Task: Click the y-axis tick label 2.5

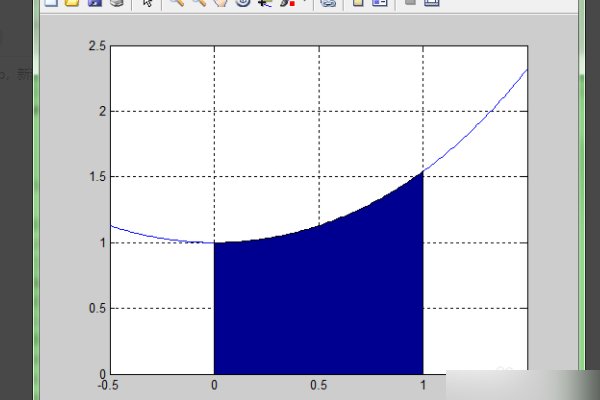Action: point(97,47)
